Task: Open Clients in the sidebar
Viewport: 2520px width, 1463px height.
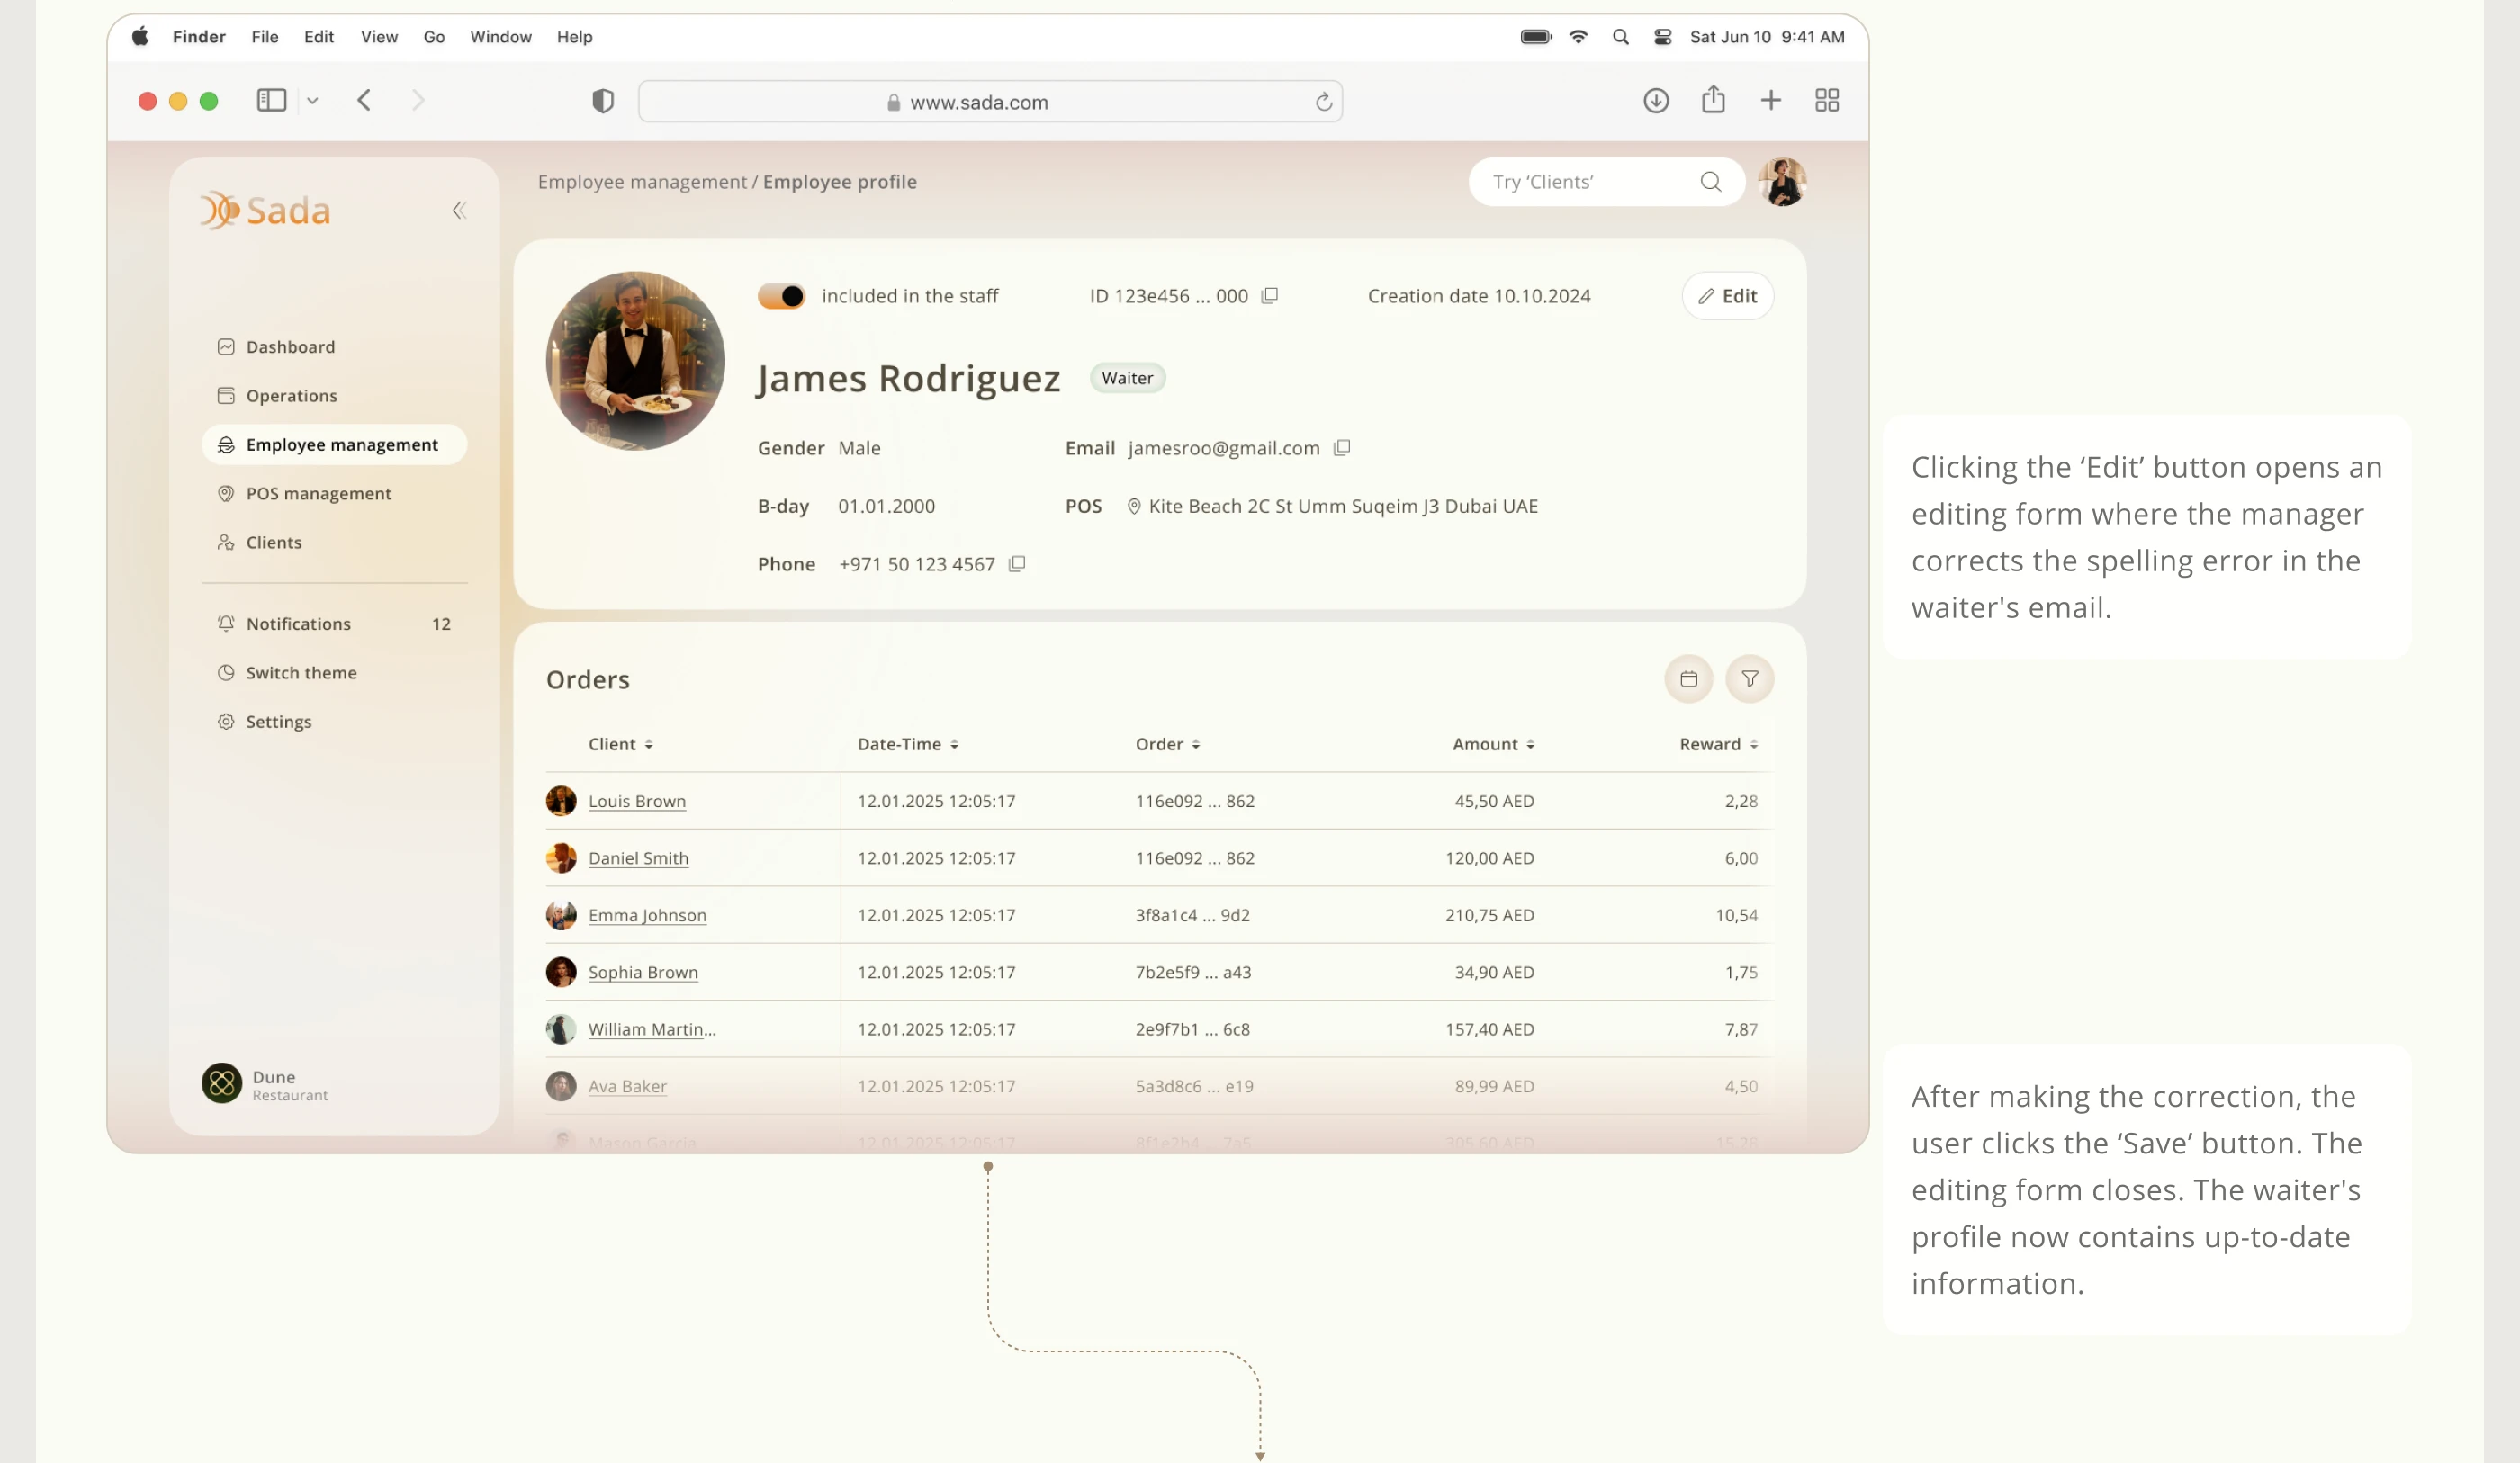Action: pos(273,542)
